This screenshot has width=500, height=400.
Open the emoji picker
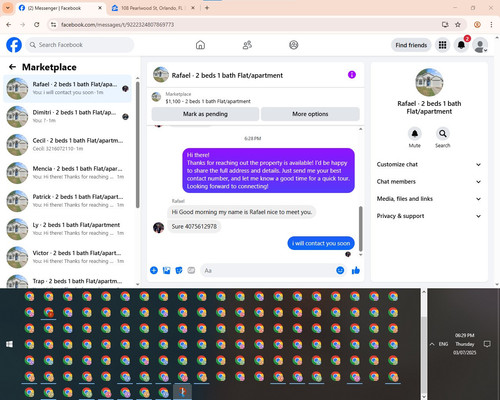pyautogui.click(x=340, y=270)
